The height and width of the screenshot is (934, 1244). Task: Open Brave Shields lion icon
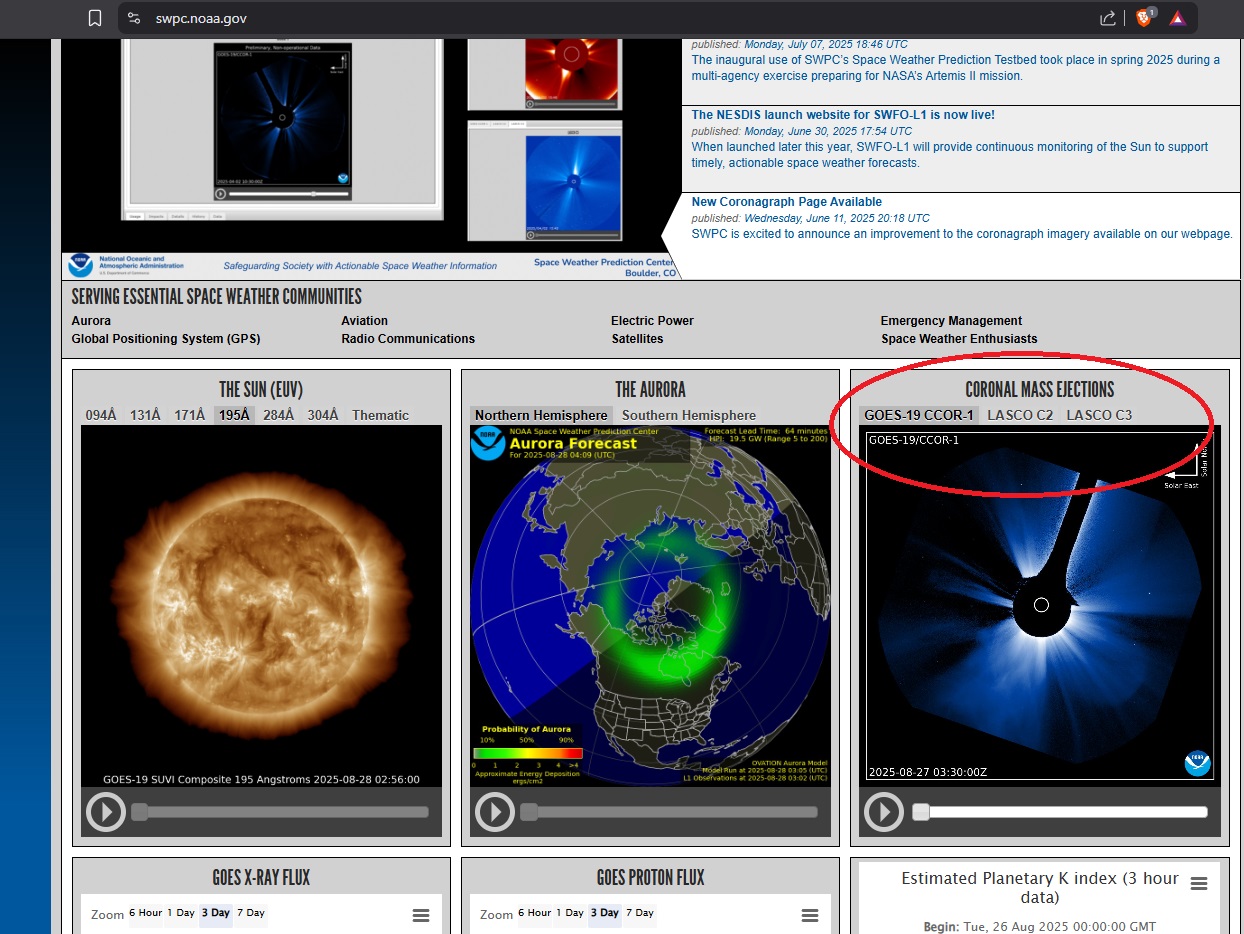pyautogui.click(x=1144, y=18)
